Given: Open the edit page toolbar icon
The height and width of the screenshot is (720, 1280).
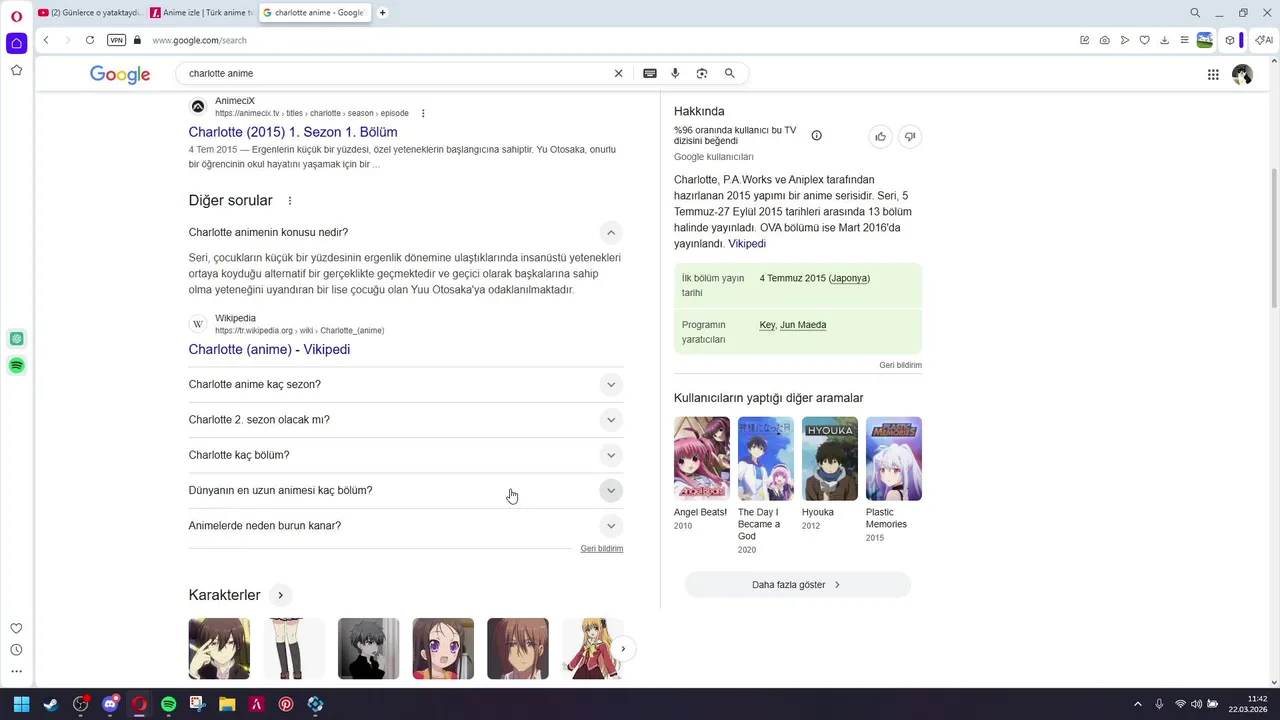Looking at the screenshot, I should [x=1084, y=40].
